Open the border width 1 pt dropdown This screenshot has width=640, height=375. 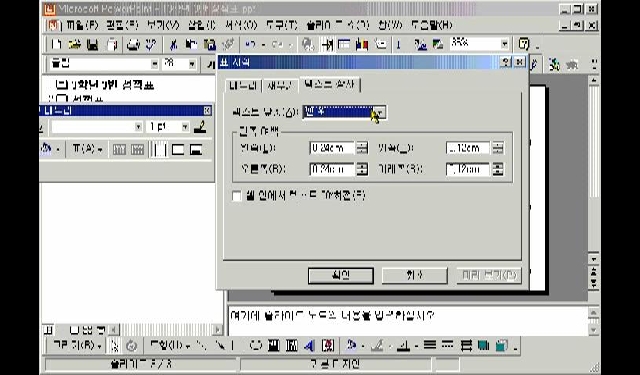pyautogui.click(x=185, y=127)
